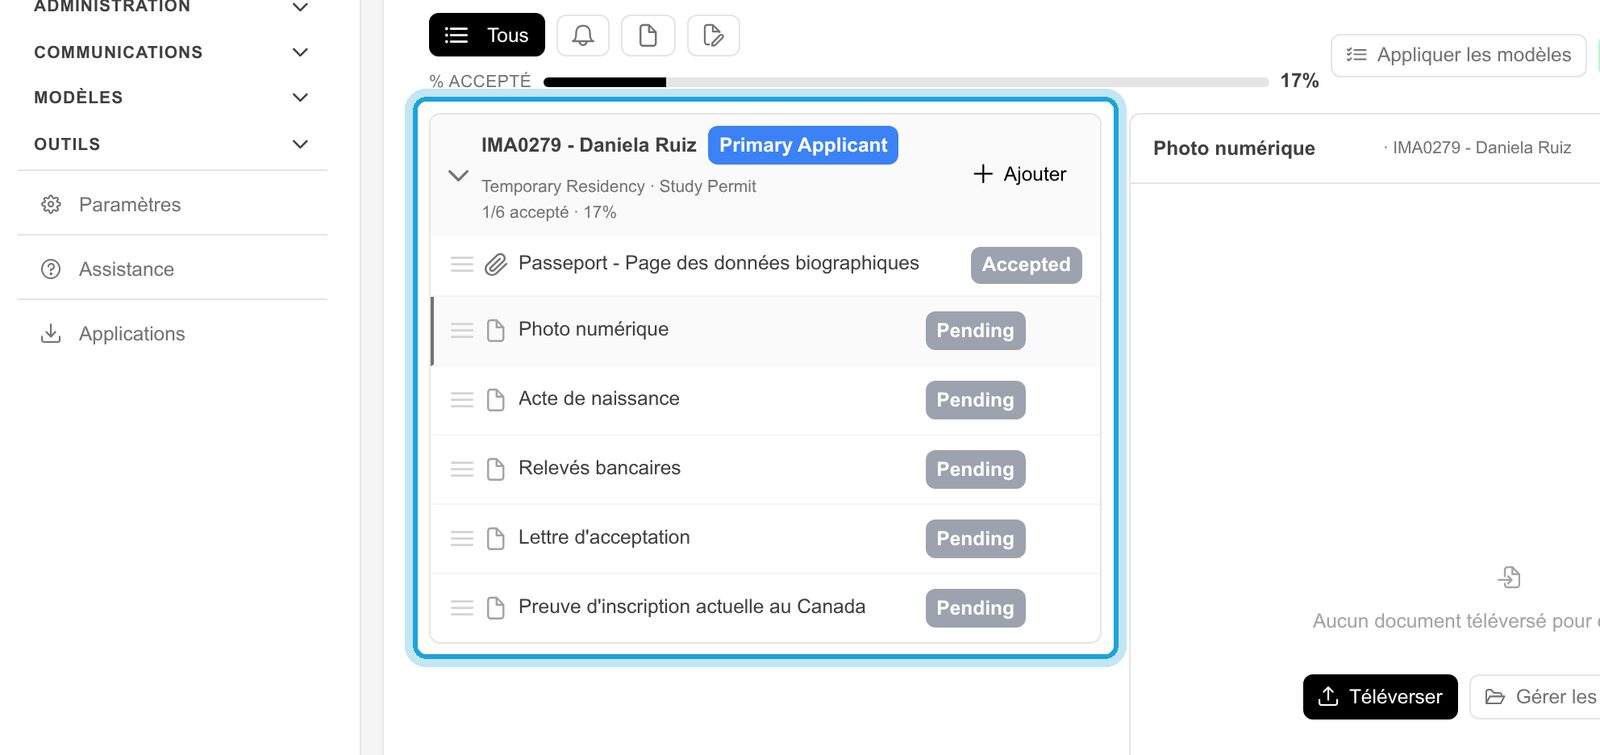Select the Tous filter tab
This screenshot has width=1600, height=755.
487,35
